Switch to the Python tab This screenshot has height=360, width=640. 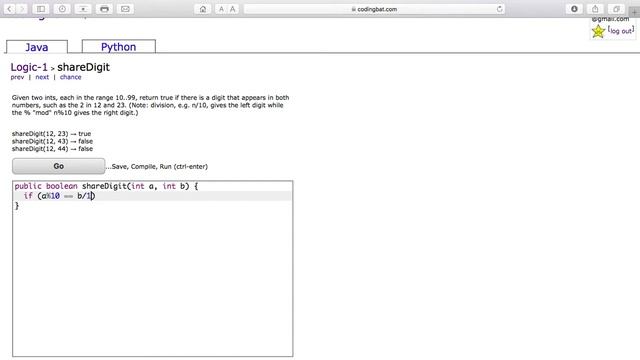click(x=118, y=46)
